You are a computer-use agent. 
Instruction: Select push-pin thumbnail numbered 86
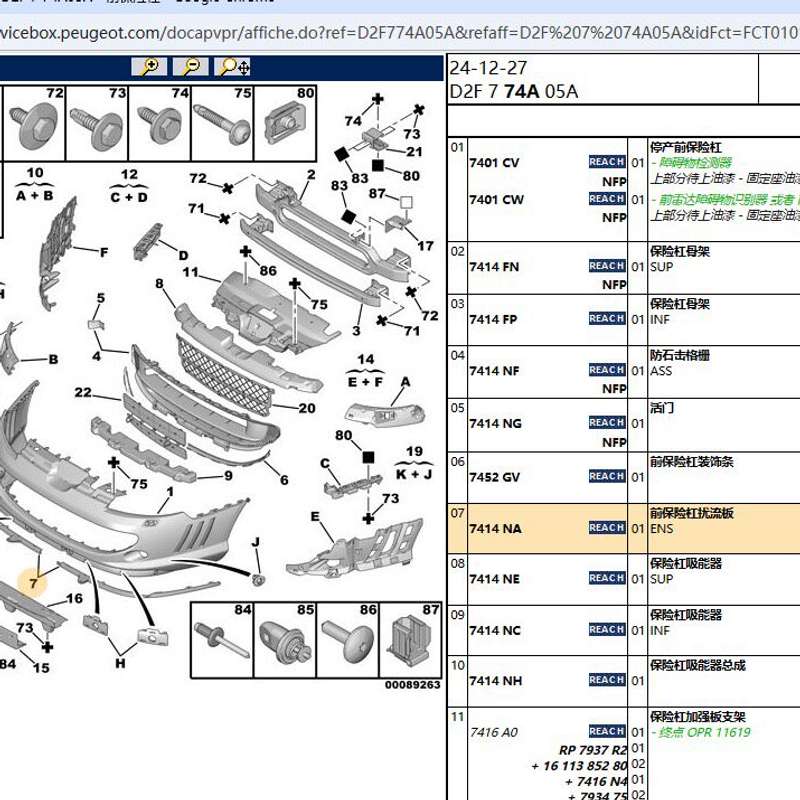348,640
